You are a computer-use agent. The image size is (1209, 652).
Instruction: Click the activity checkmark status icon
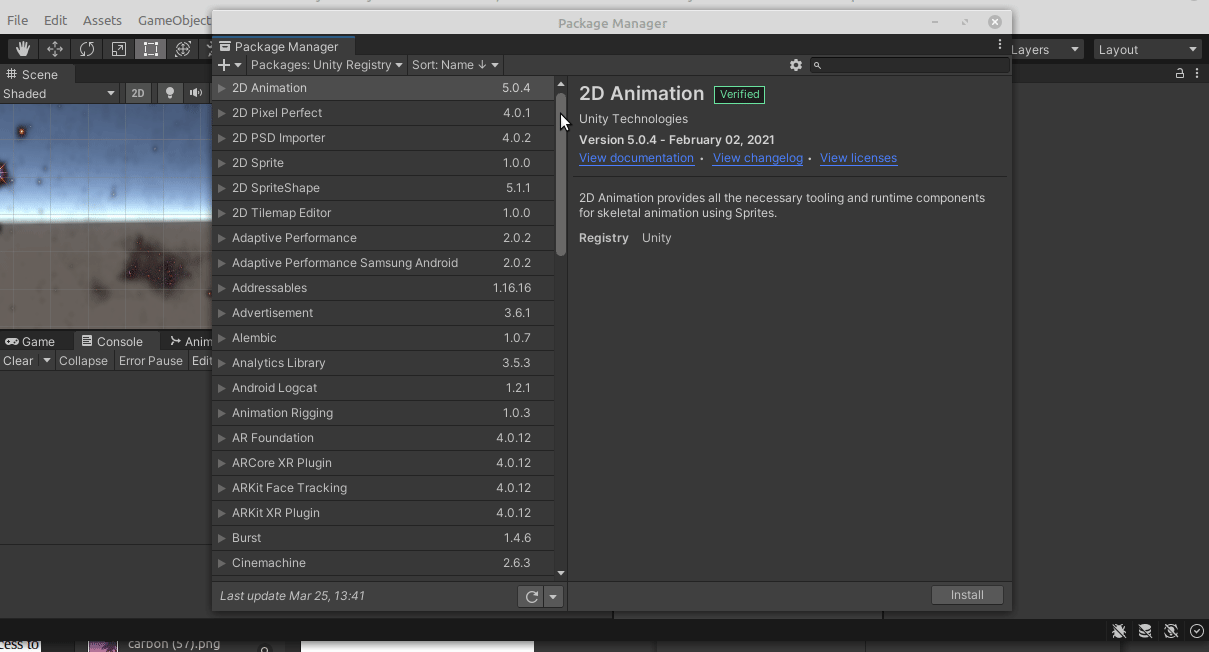pos(1197,631)
